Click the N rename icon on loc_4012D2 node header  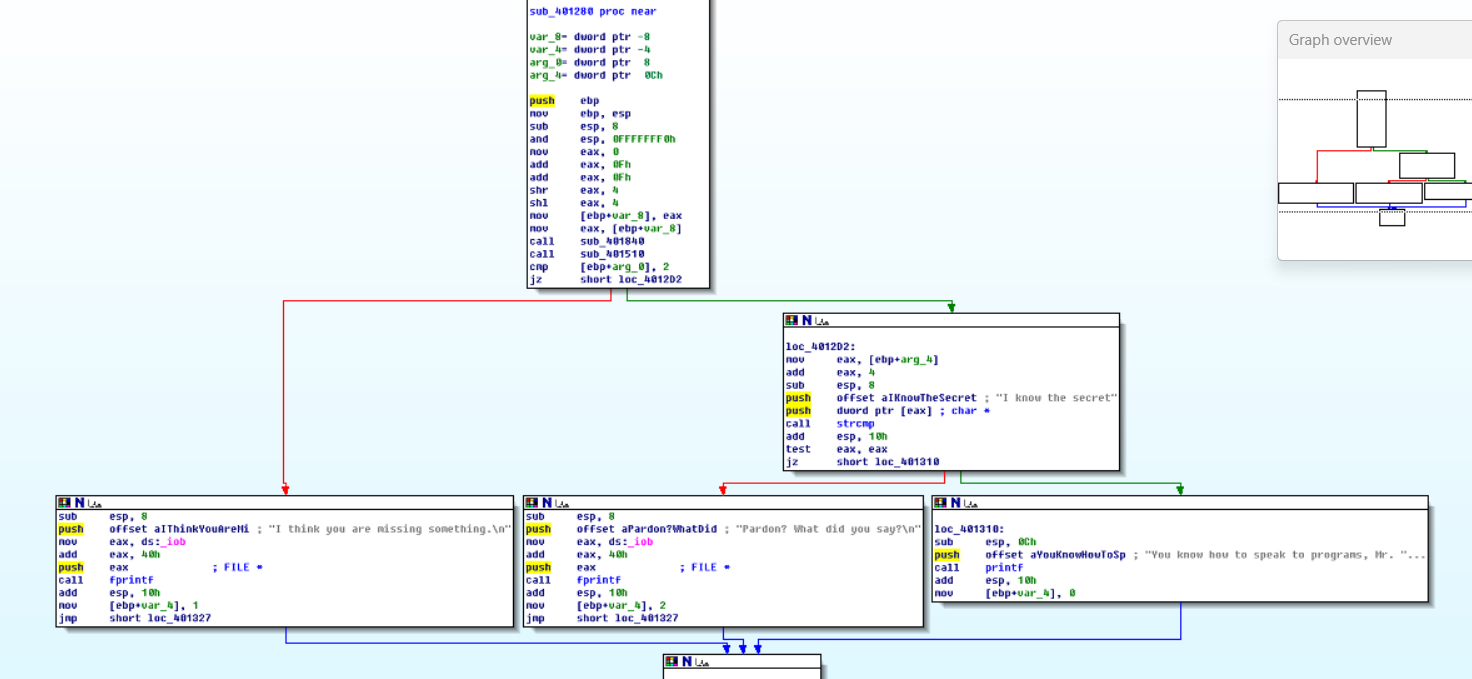click(x=806, y=320)
